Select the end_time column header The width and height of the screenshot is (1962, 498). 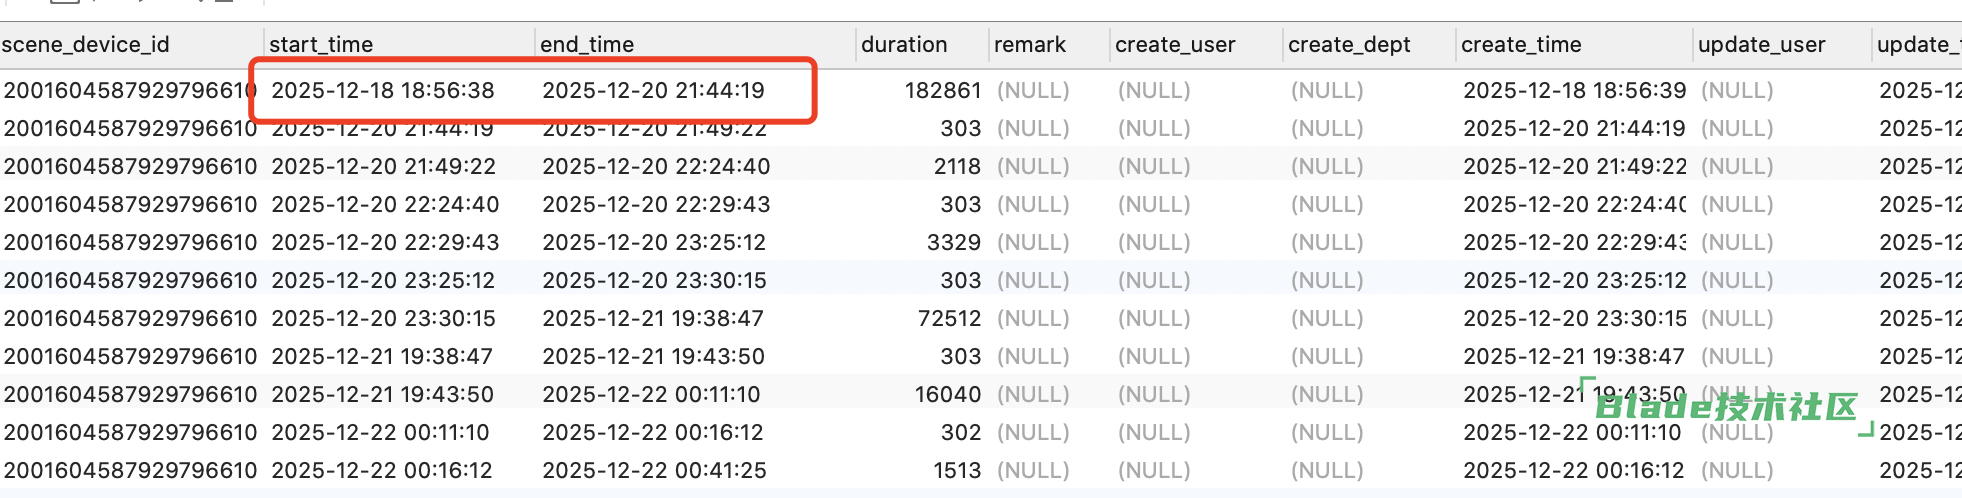pyautogui.click(x=587, y=45)
